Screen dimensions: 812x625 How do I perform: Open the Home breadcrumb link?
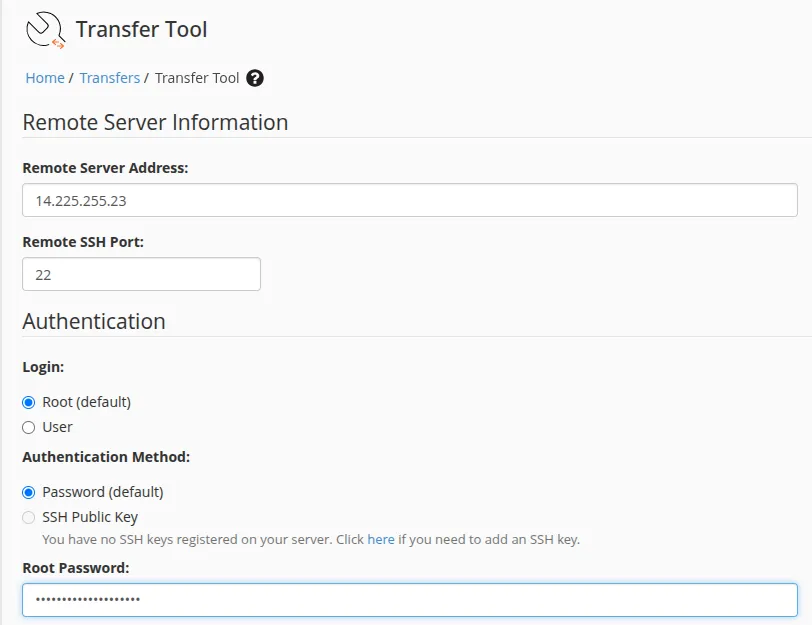(44, 77)
